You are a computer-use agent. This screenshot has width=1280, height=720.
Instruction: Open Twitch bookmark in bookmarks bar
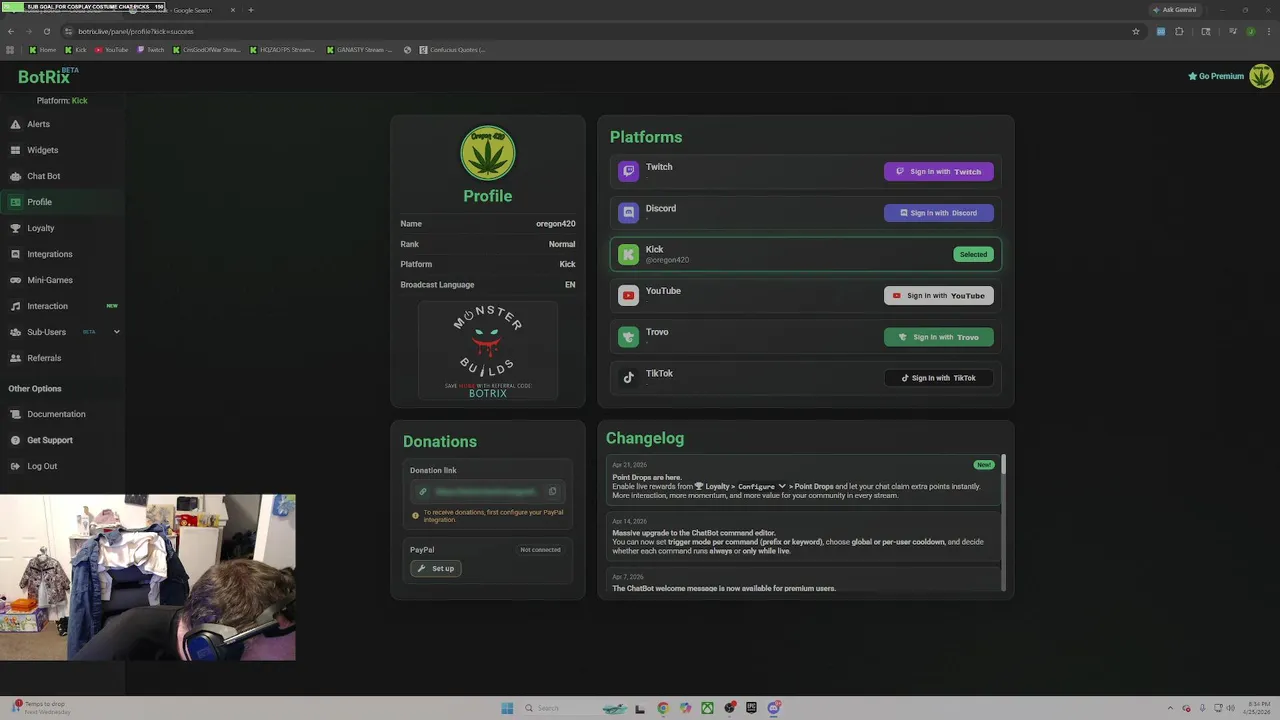tap(150, 50)
